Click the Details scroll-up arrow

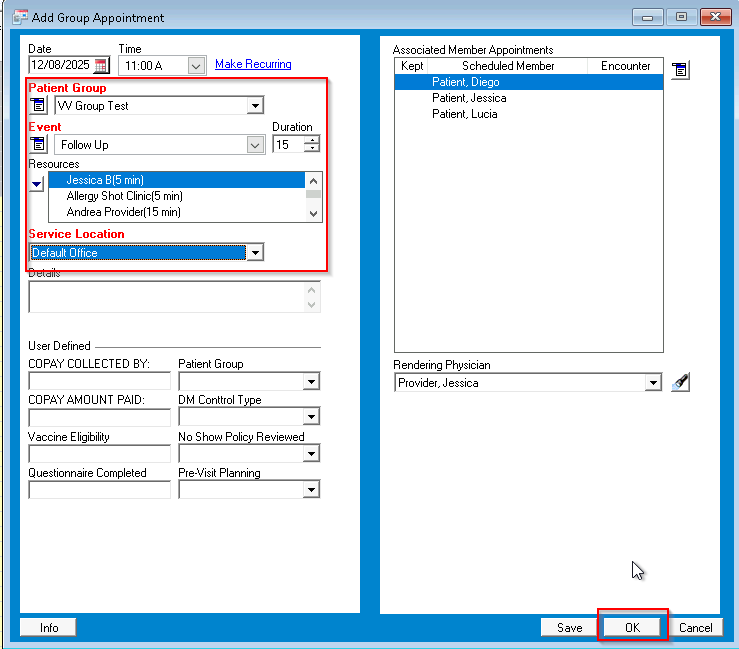(312, 290)
